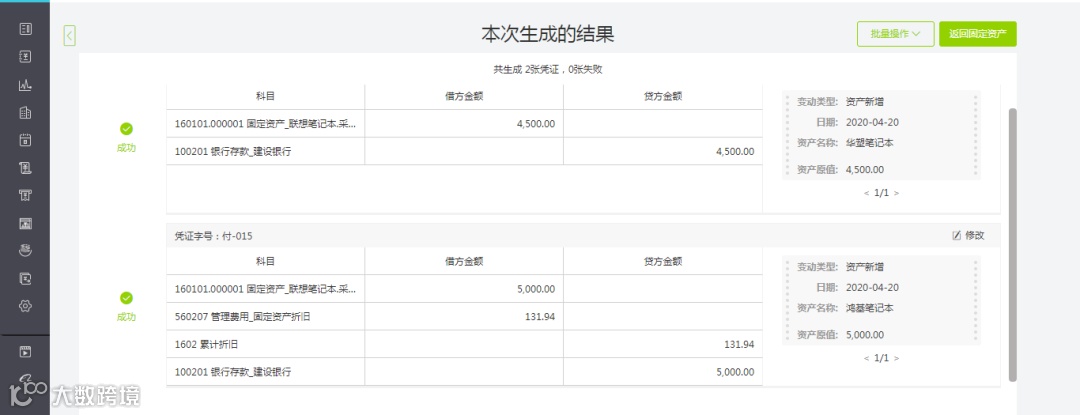Screen dimensions: 1080x415
Task: Open the calendar sidebar icon
Action: [25, 140]
